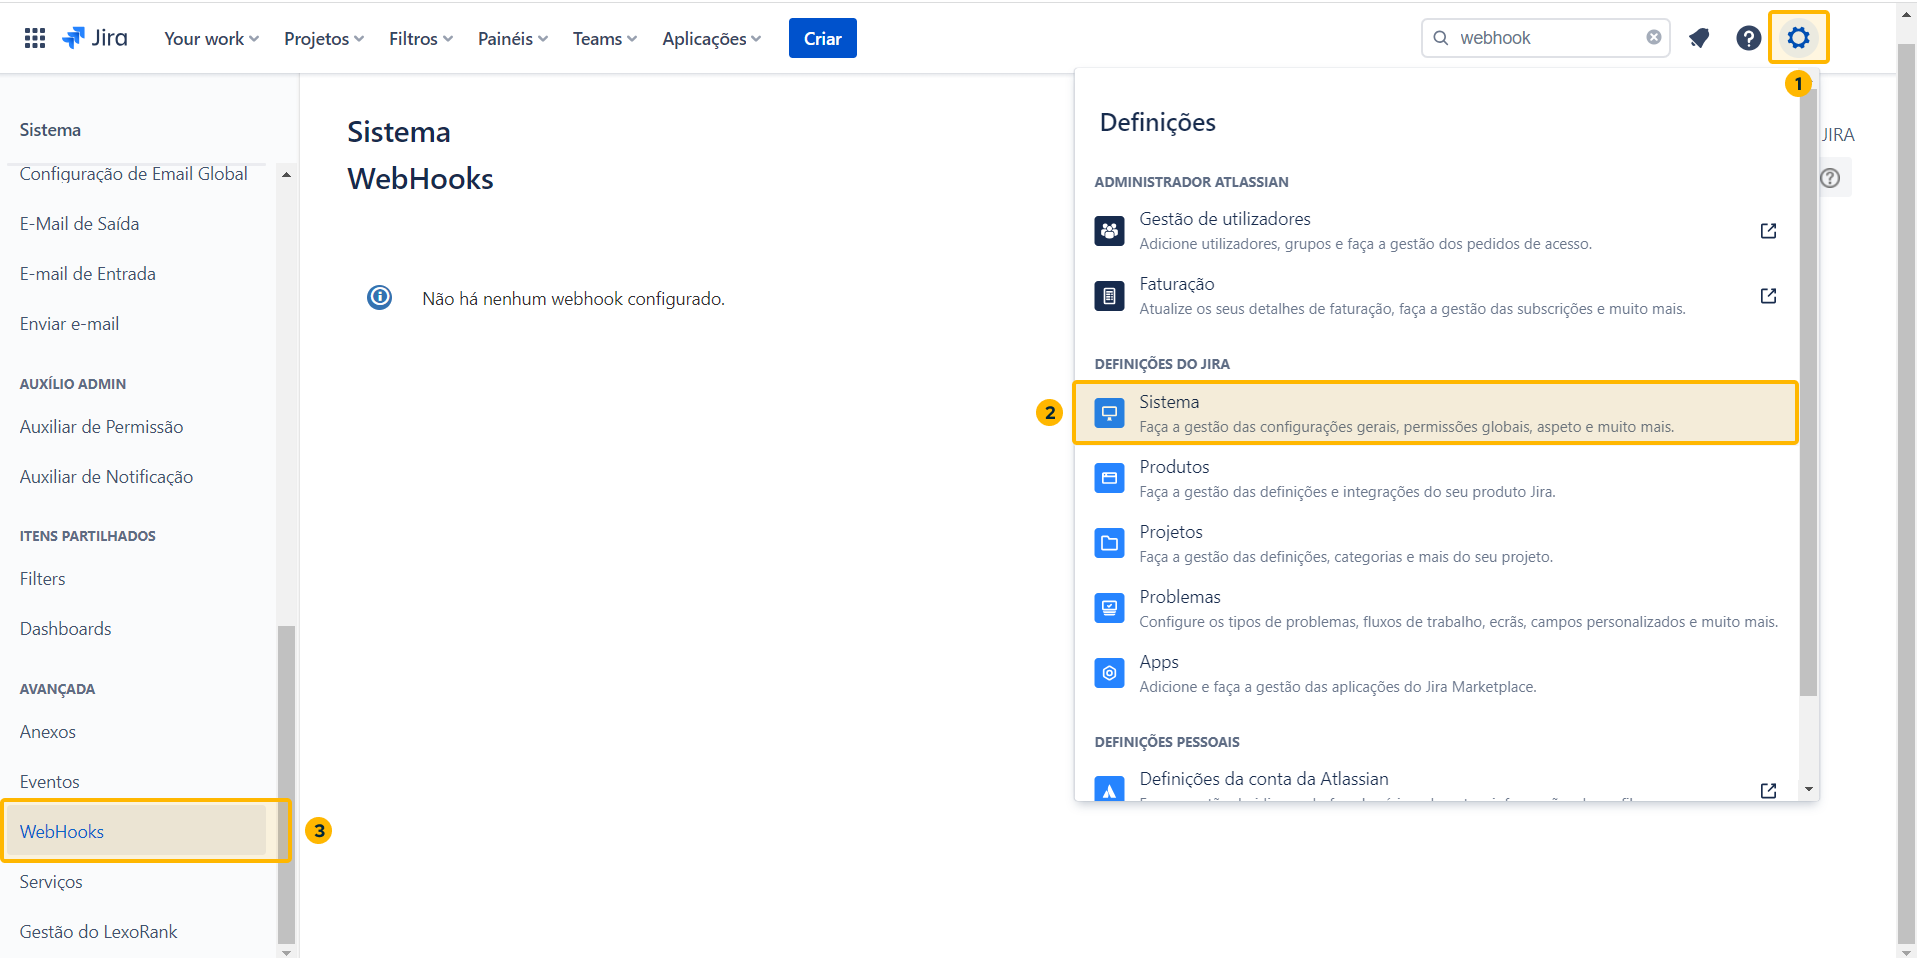The width and height of the screenshot is (1917, 958).
Task: Open Gestão do LexoRank sidebar link
Action: click(99, 932)
